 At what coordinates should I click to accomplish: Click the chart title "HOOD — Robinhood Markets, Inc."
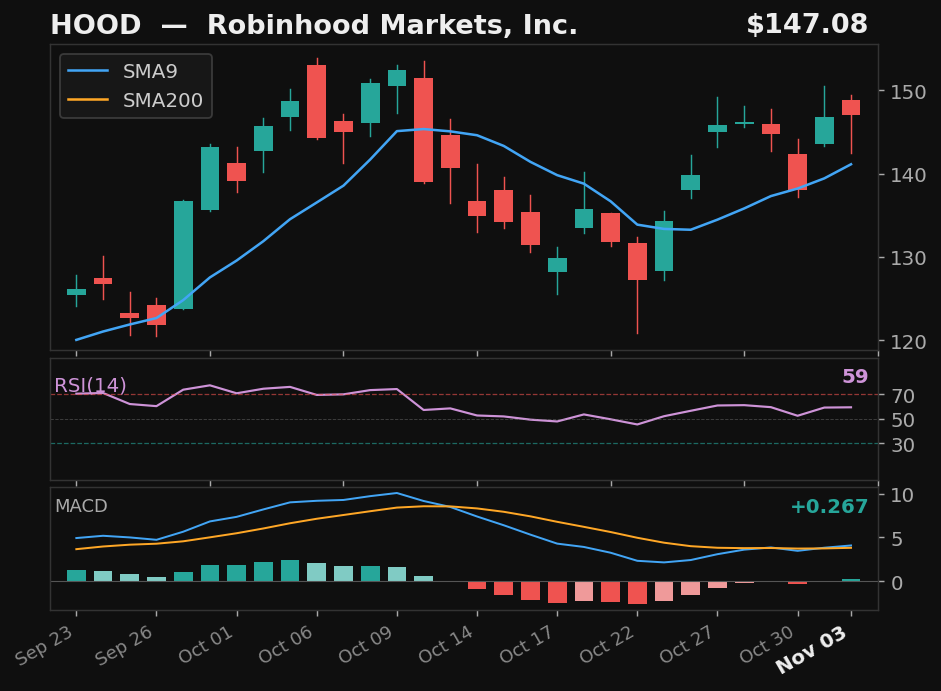(314, 25)
